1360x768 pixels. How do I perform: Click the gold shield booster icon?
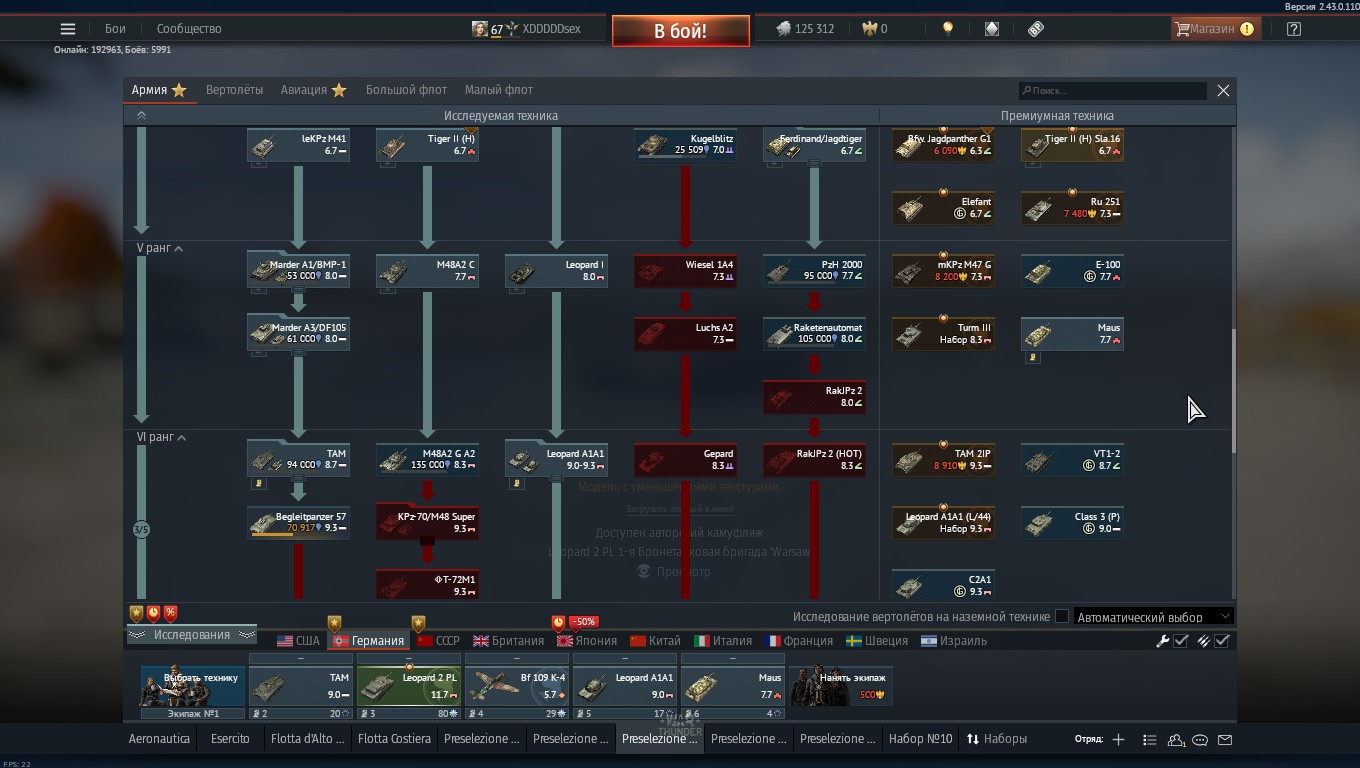(x=137, y=613)
